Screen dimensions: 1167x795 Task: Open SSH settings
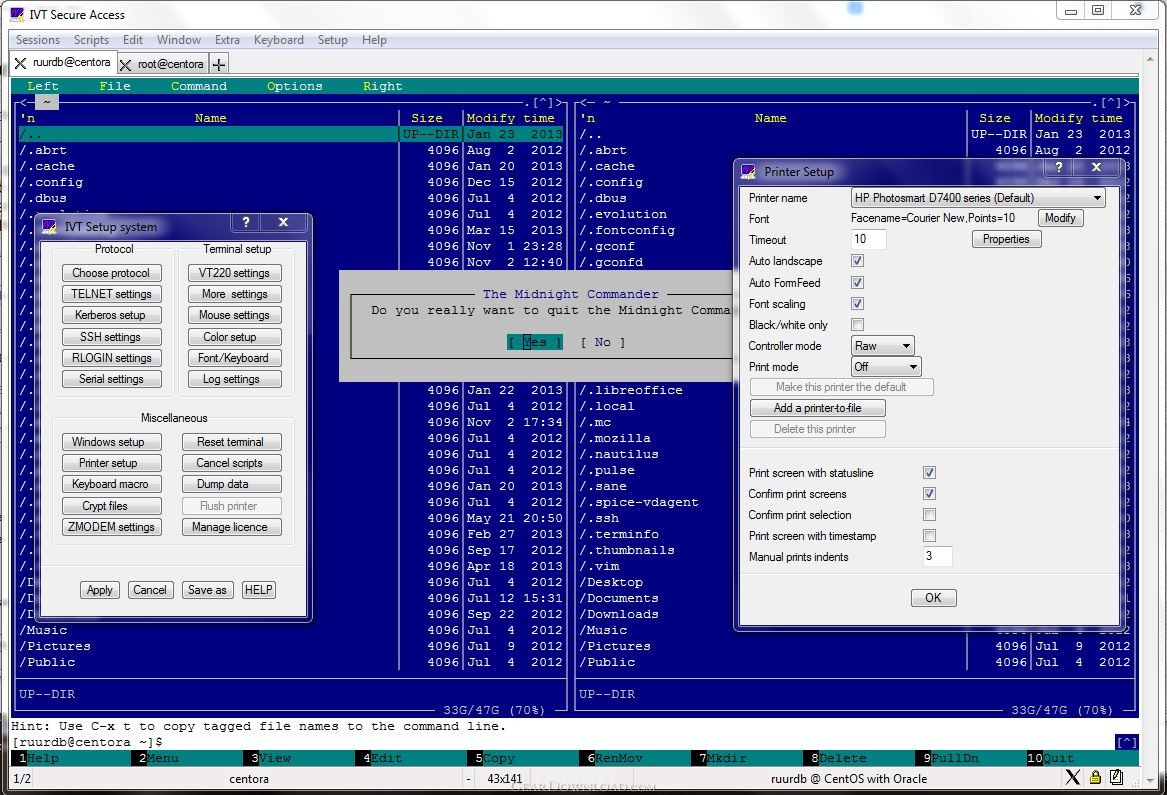(111, 337)
